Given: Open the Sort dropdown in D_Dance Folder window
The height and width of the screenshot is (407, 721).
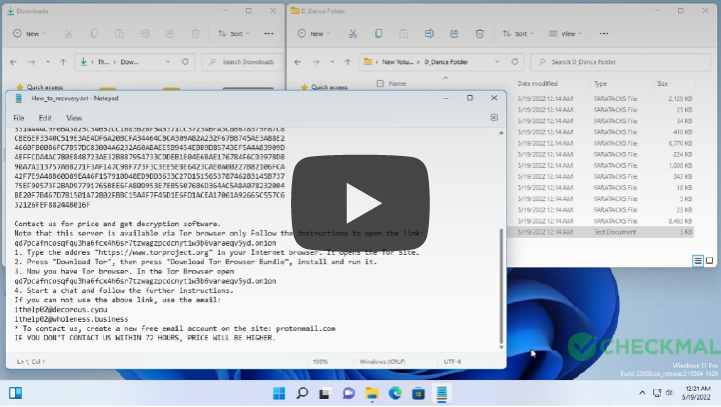Looking at the screenshot, I should coord(518,34).
